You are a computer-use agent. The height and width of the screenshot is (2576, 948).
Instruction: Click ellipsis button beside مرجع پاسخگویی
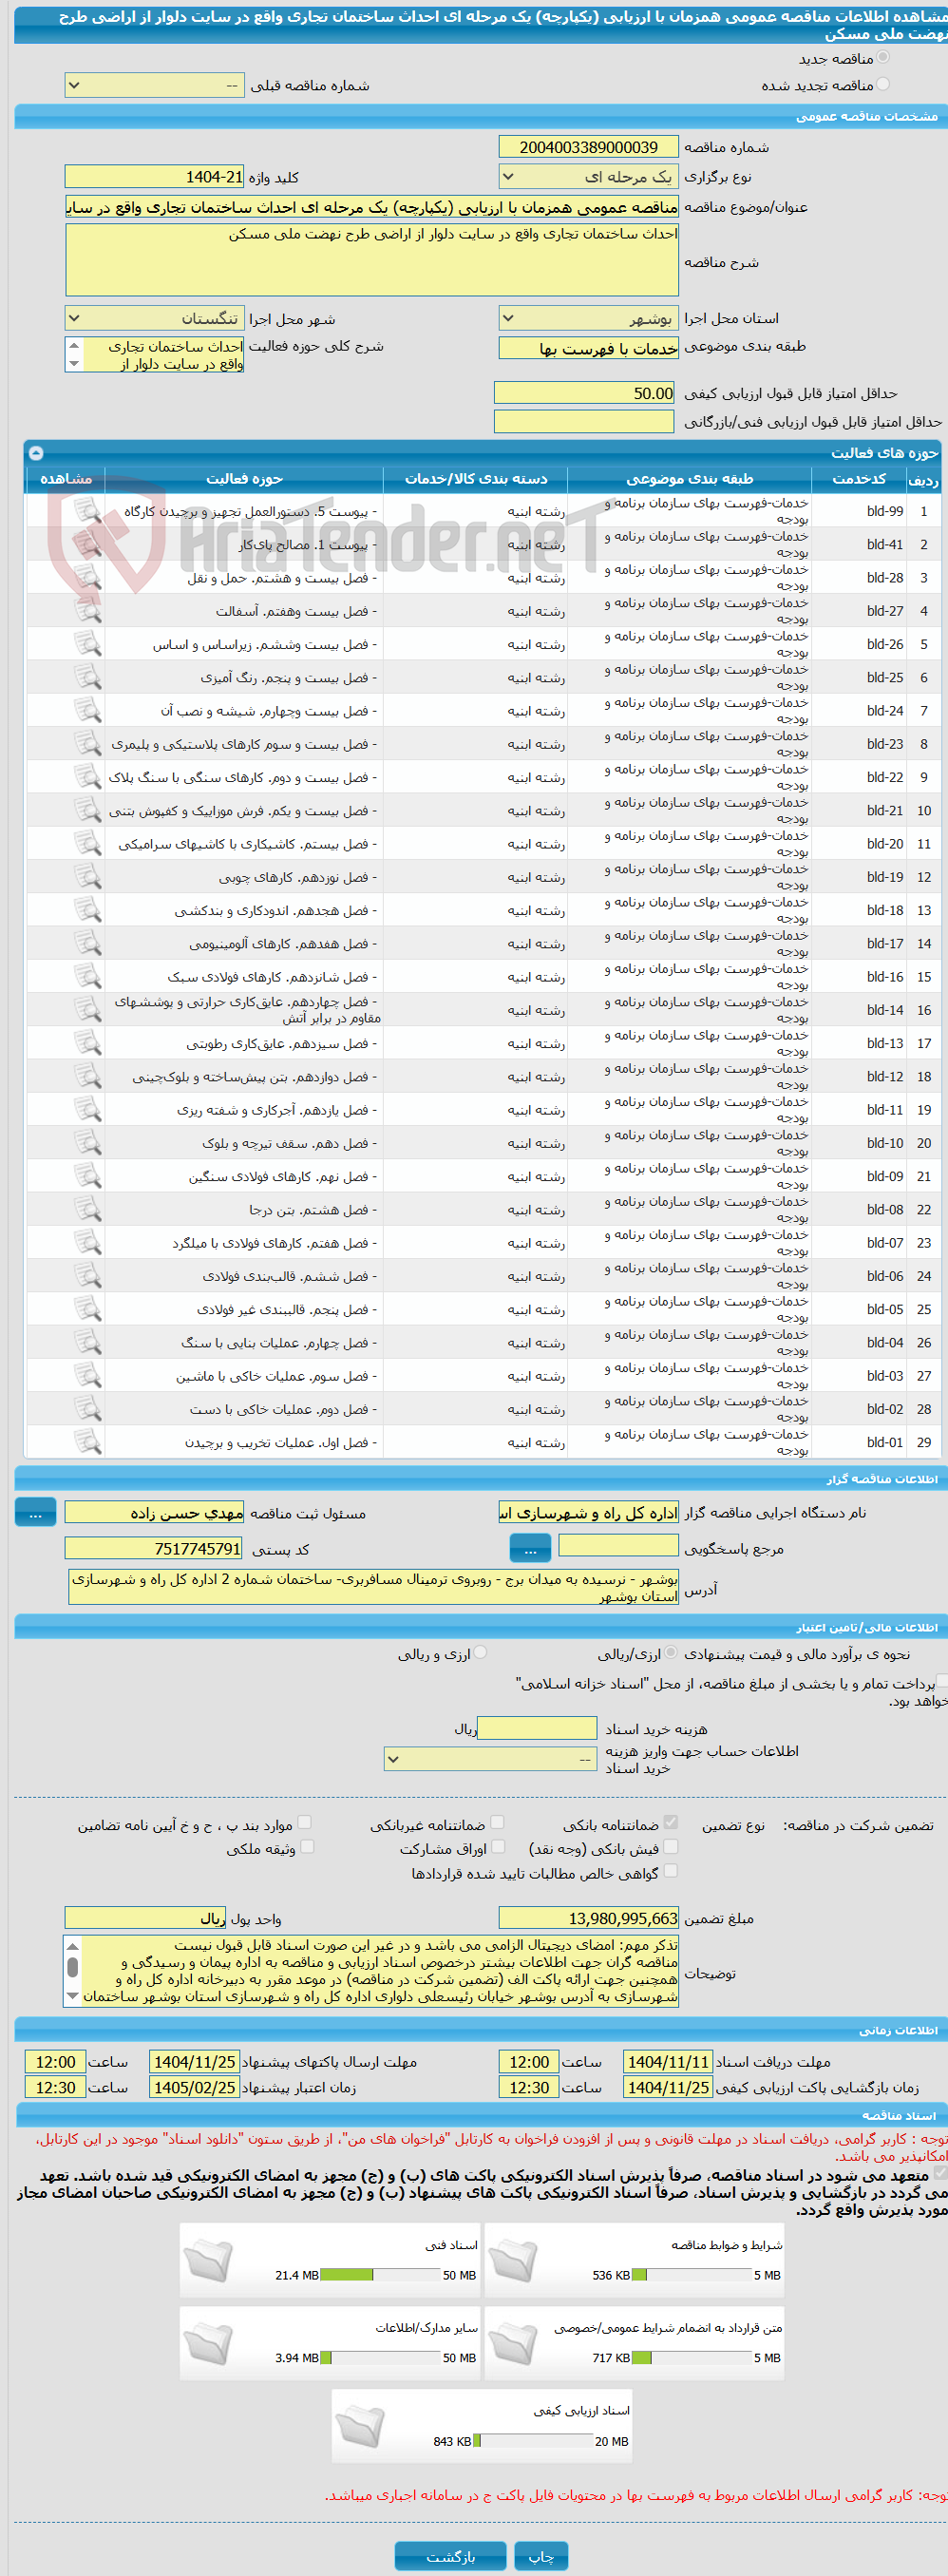pos(530,1549)
